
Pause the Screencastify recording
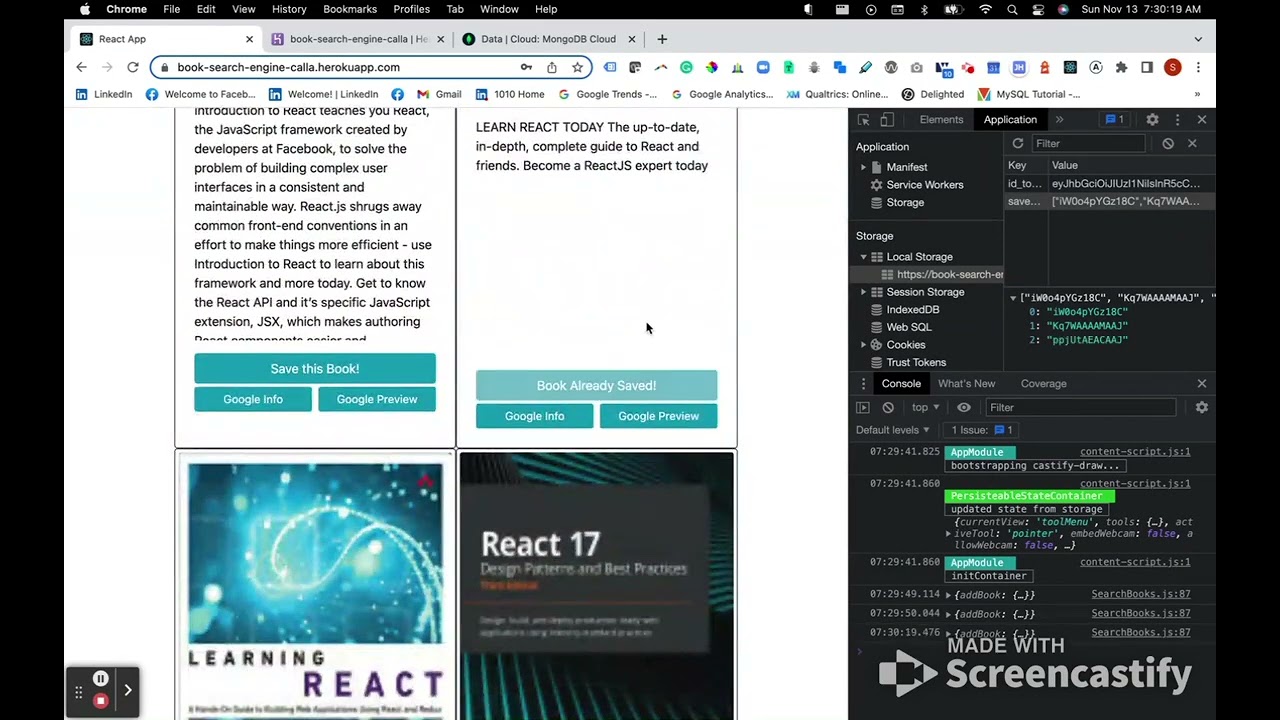[100, 679]
